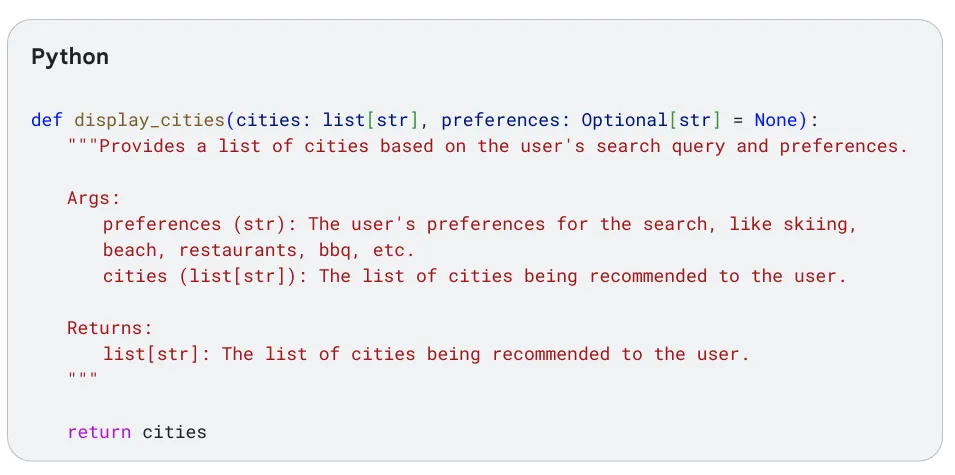955x475 pixels.
Task: Click the Python language label
Action: [70, 57]
